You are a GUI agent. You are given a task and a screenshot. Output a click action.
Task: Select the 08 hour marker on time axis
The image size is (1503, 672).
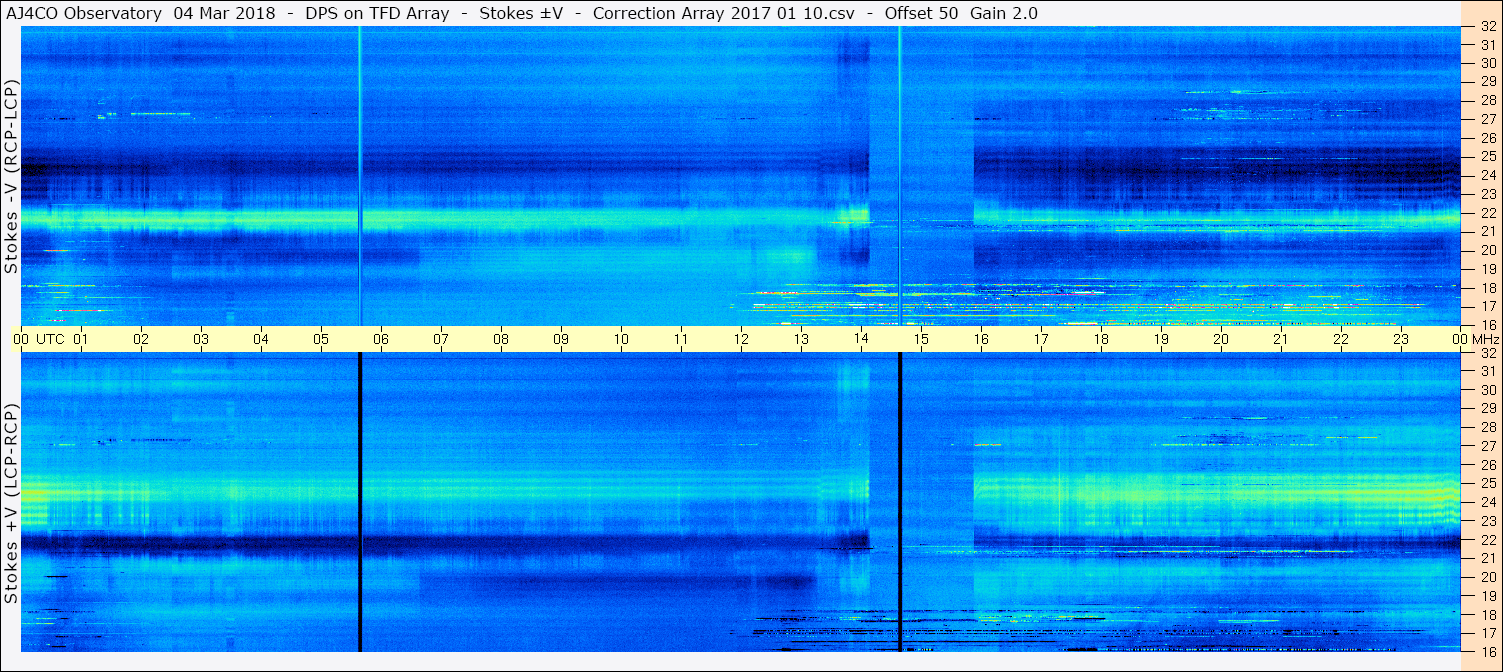click(x=501, y=339)
